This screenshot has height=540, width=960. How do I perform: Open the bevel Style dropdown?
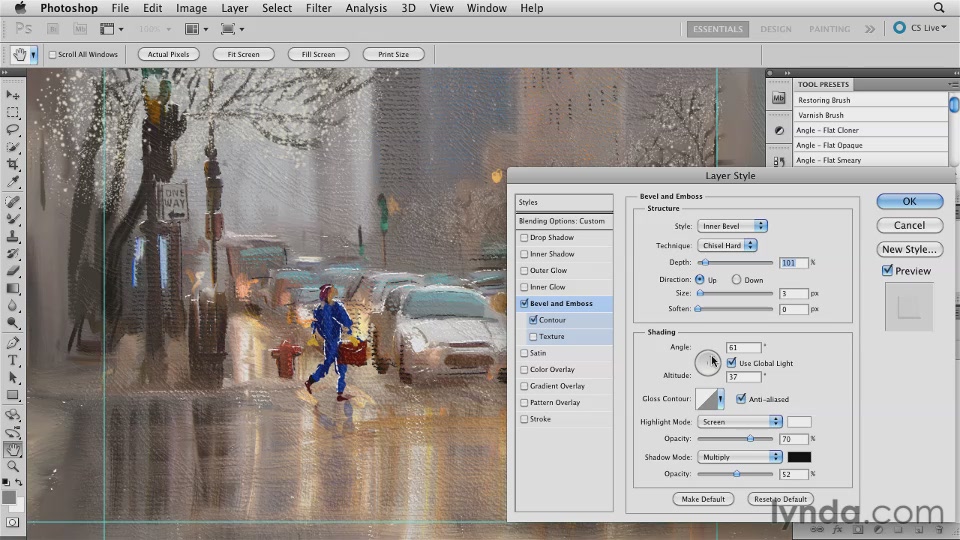pyautogui.click(x=732, y=226)
